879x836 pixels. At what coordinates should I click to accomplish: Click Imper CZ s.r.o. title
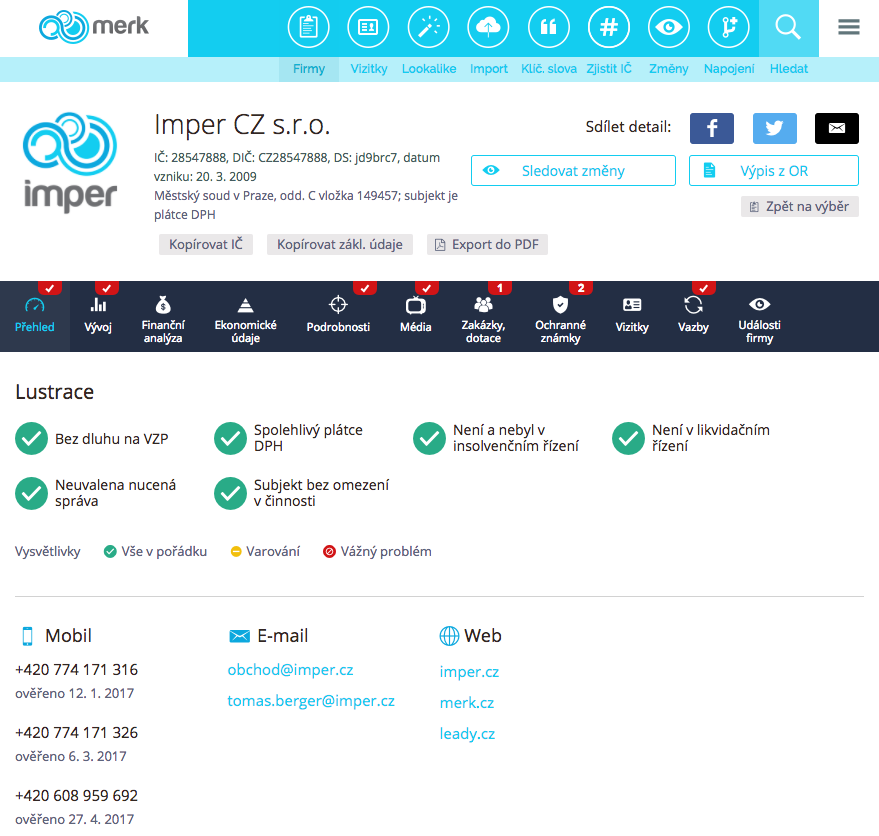coord(242,124)
